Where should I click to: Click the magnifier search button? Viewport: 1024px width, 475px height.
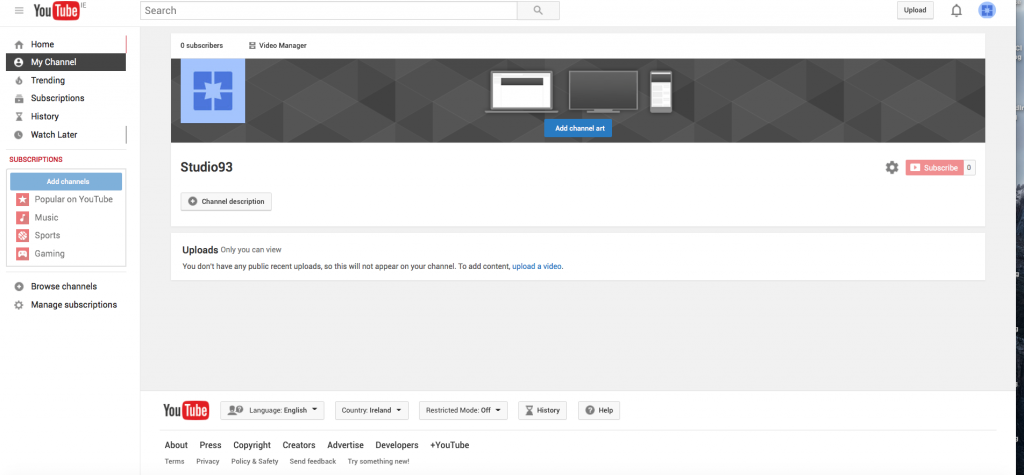click(538, 10)
